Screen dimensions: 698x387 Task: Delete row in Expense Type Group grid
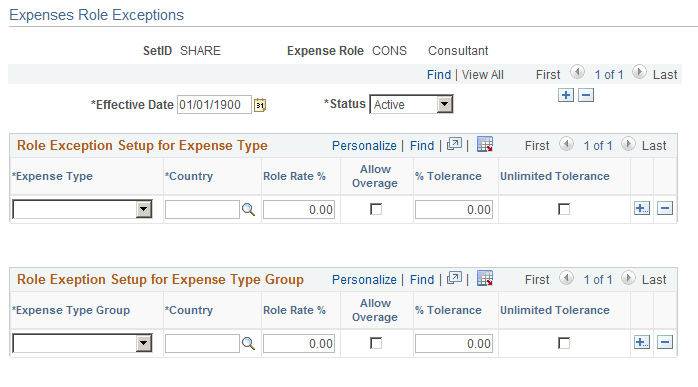665,342
